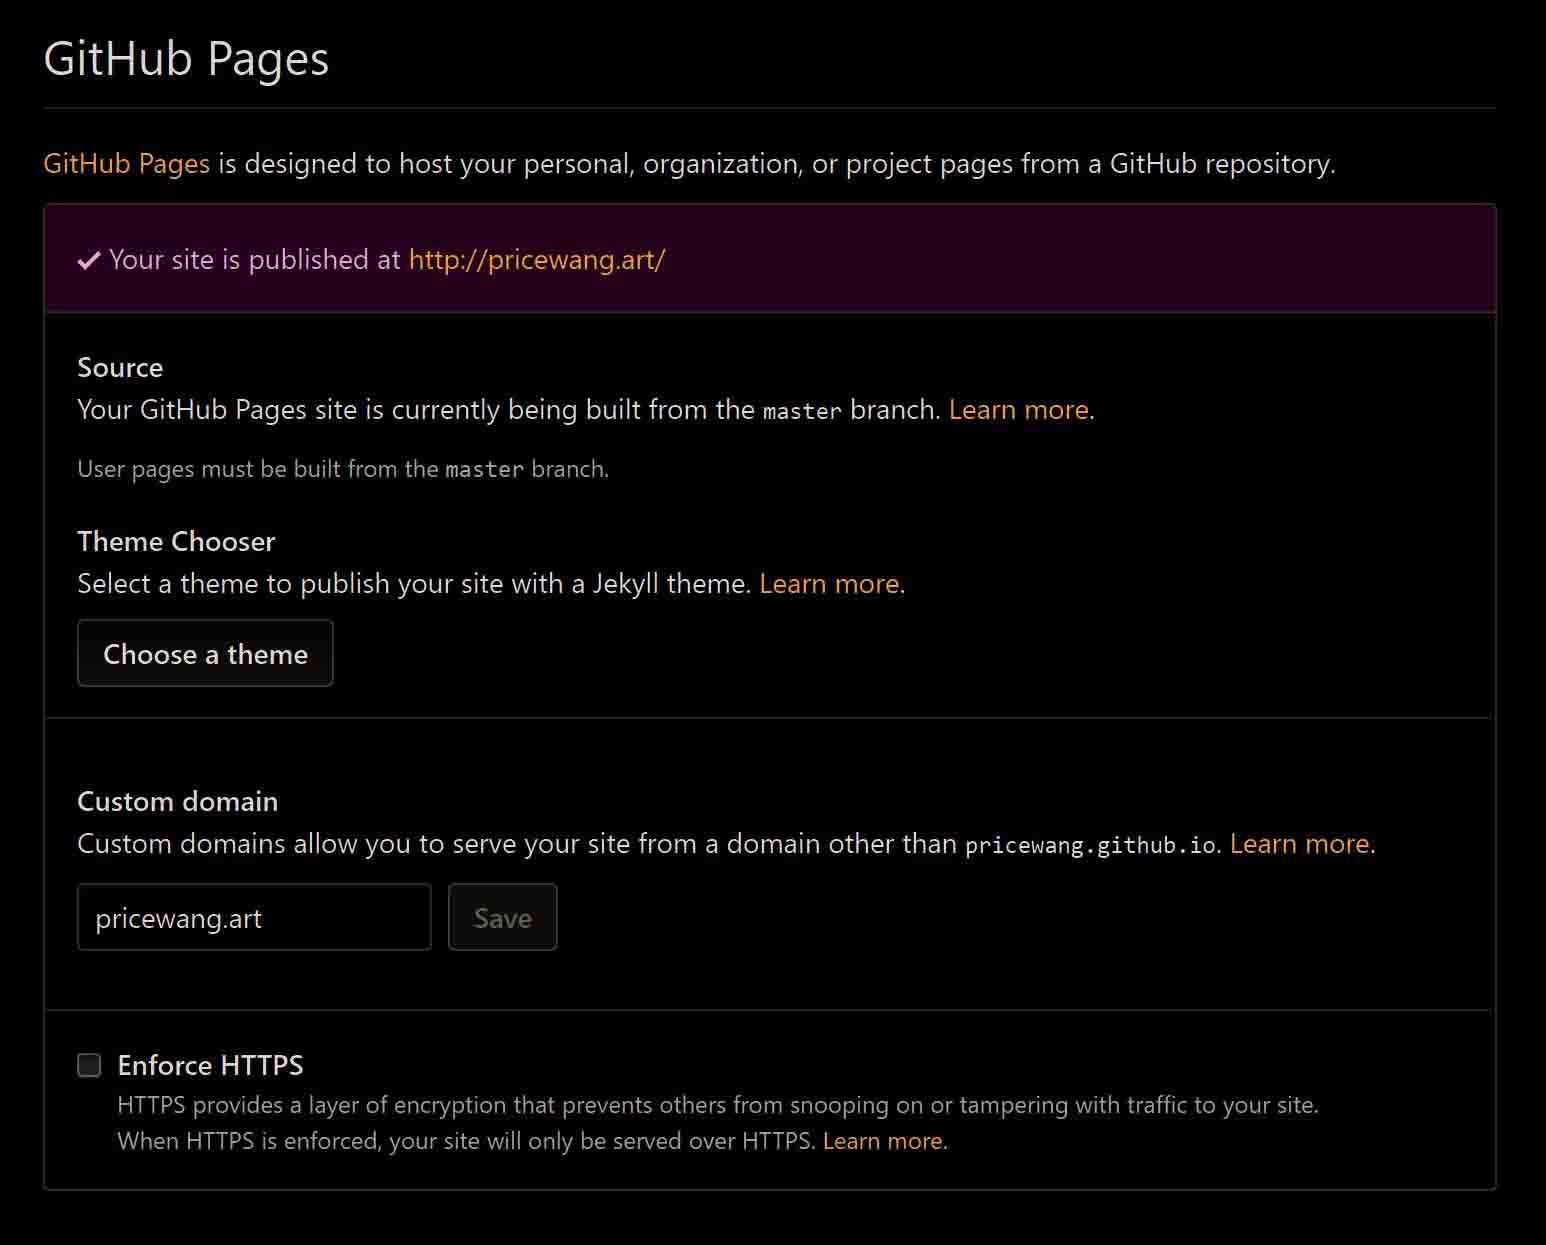
Task: Enable the Enforce HTTPS checkbox
Action: 90,1065
